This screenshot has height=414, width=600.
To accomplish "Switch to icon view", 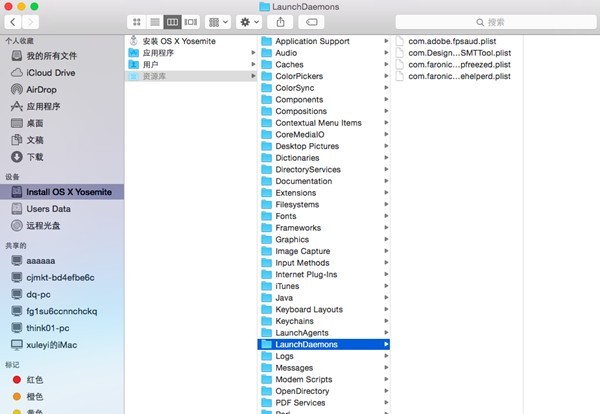I will coord(137,22).
